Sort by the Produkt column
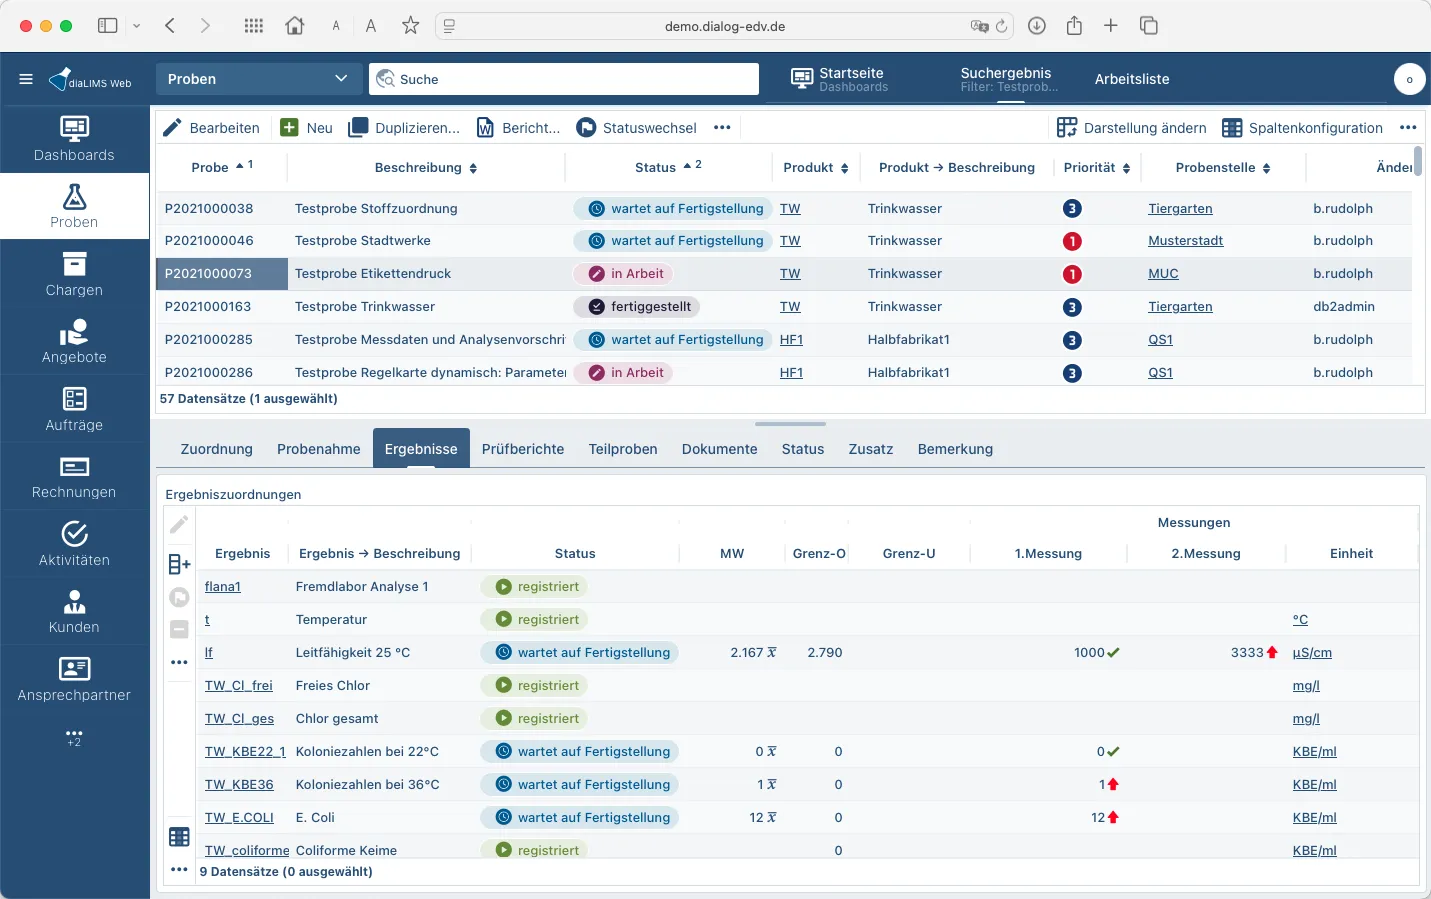 pyautogui.click(x=816, y=168)
